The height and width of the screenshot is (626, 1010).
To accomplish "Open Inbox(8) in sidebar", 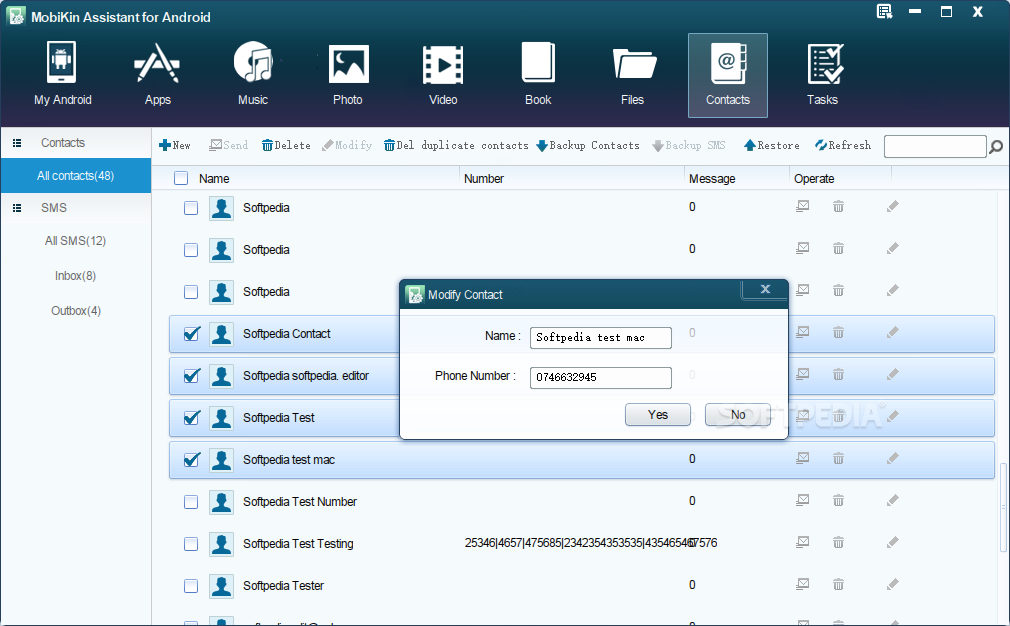I will (x=75, y=276).
